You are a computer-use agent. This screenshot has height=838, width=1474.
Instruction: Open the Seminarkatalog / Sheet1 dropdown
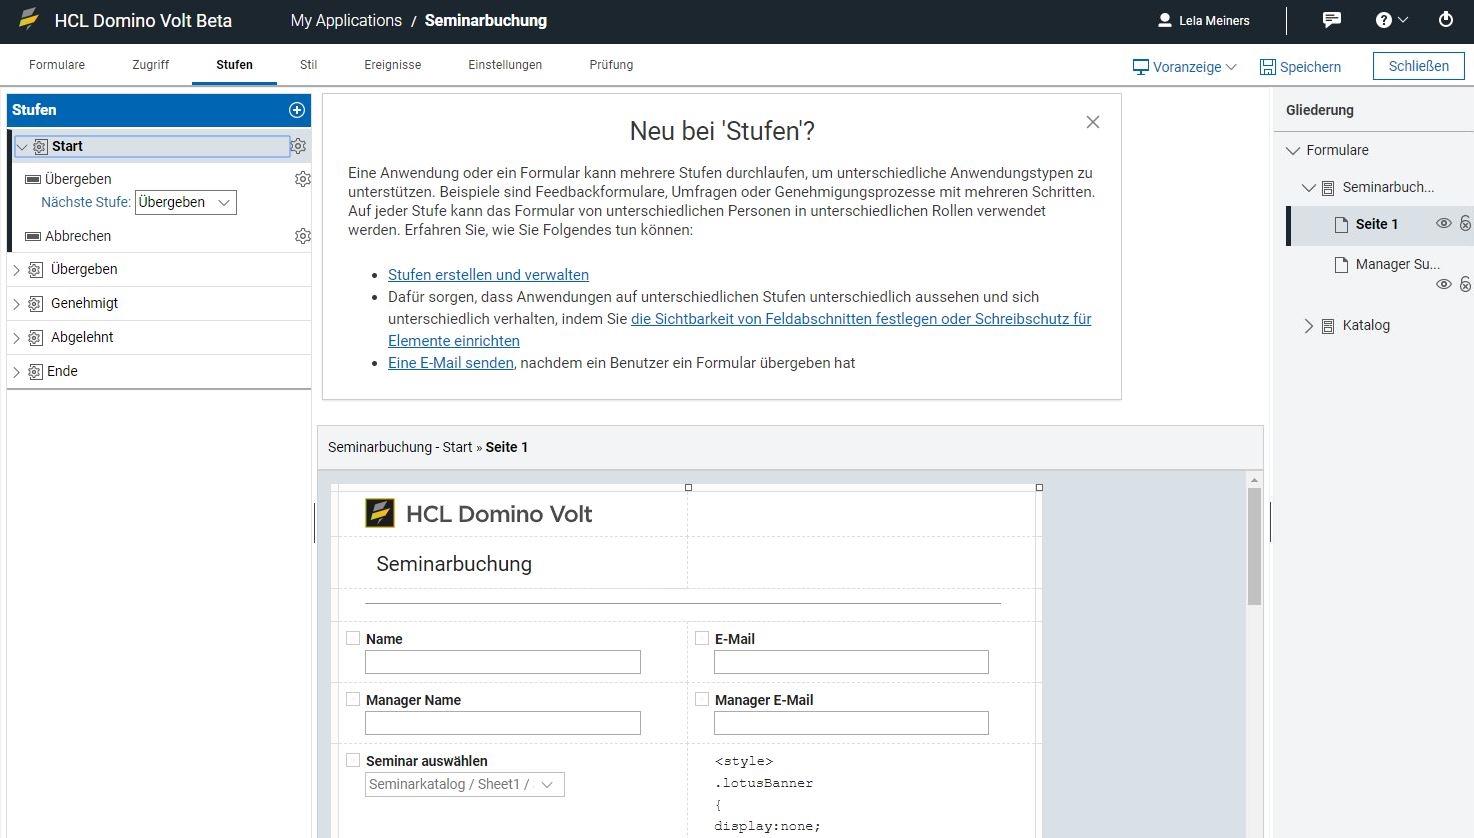pos(465,784)
